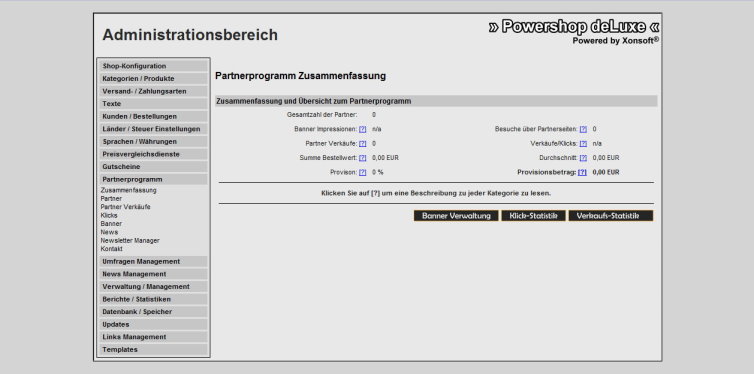Click [?] beside Besuche über Partnerseiten

[583, 129]
